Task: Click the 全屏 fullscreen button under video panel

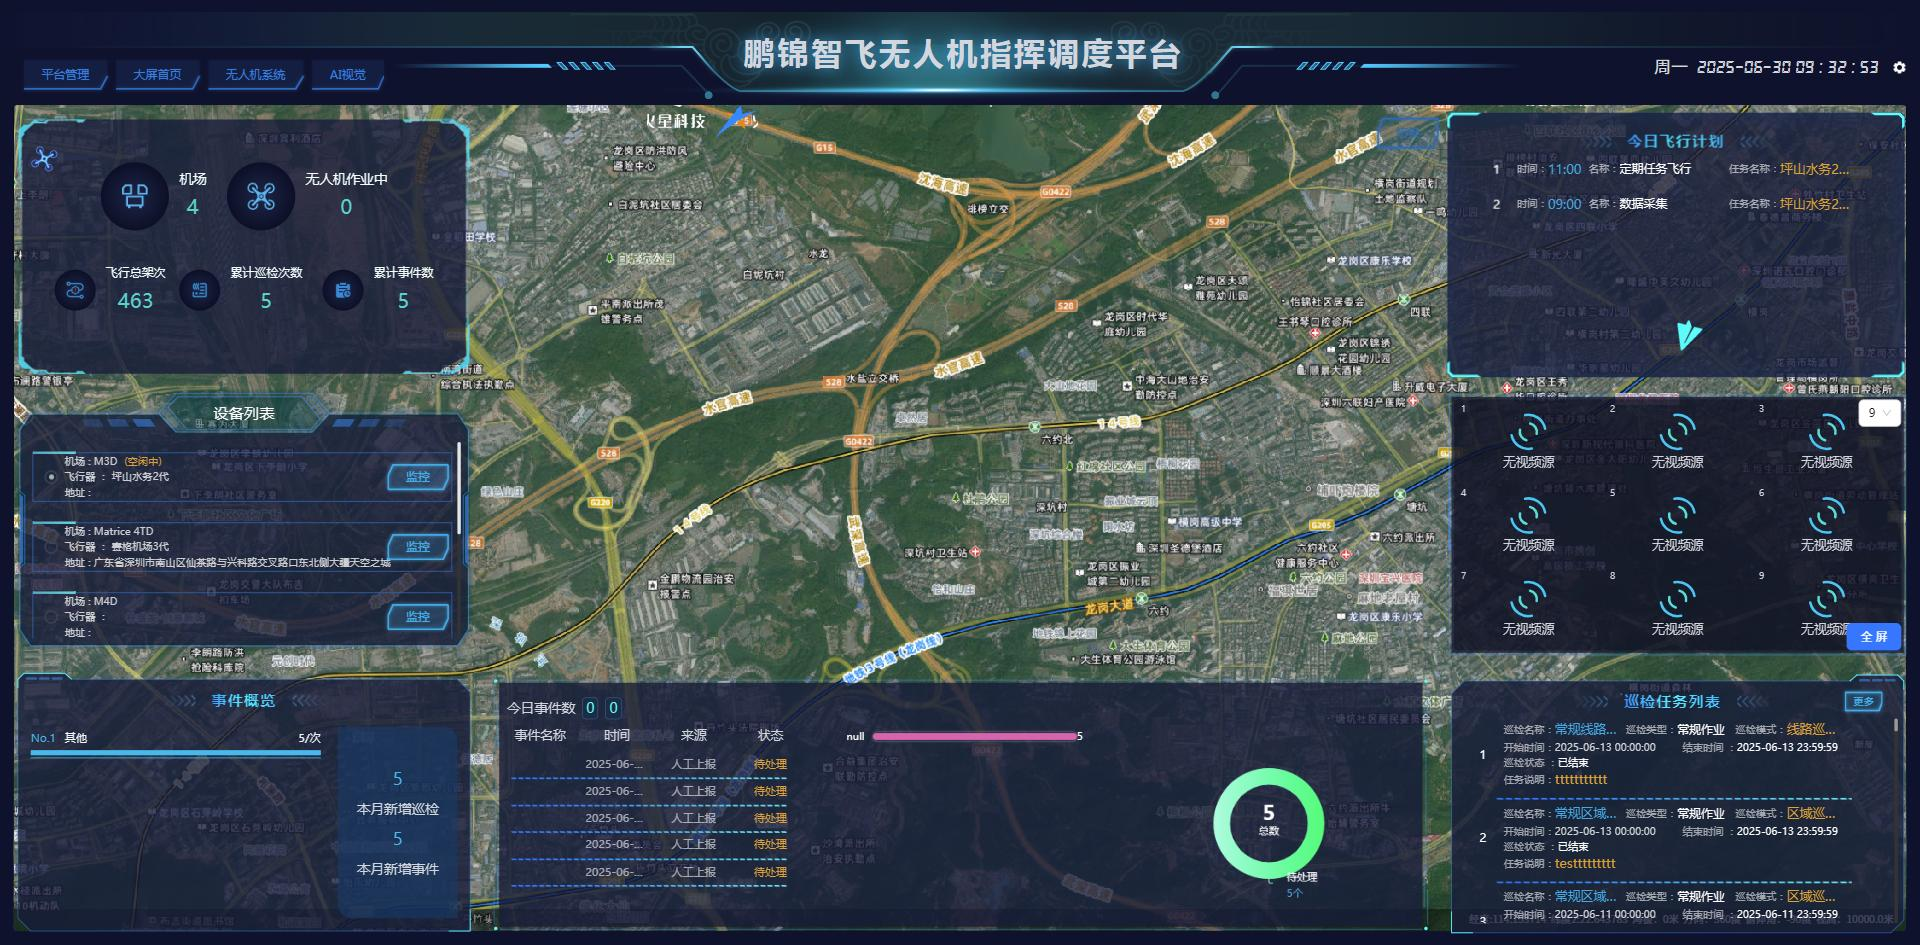Action: 1874,637
